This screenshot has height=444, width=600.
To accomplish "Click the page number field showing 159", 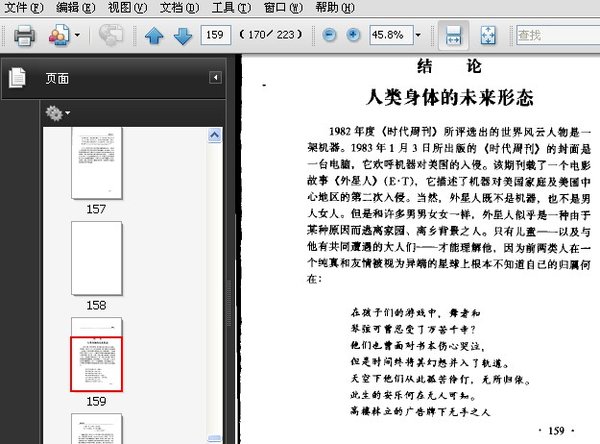I will click(214, 36).
